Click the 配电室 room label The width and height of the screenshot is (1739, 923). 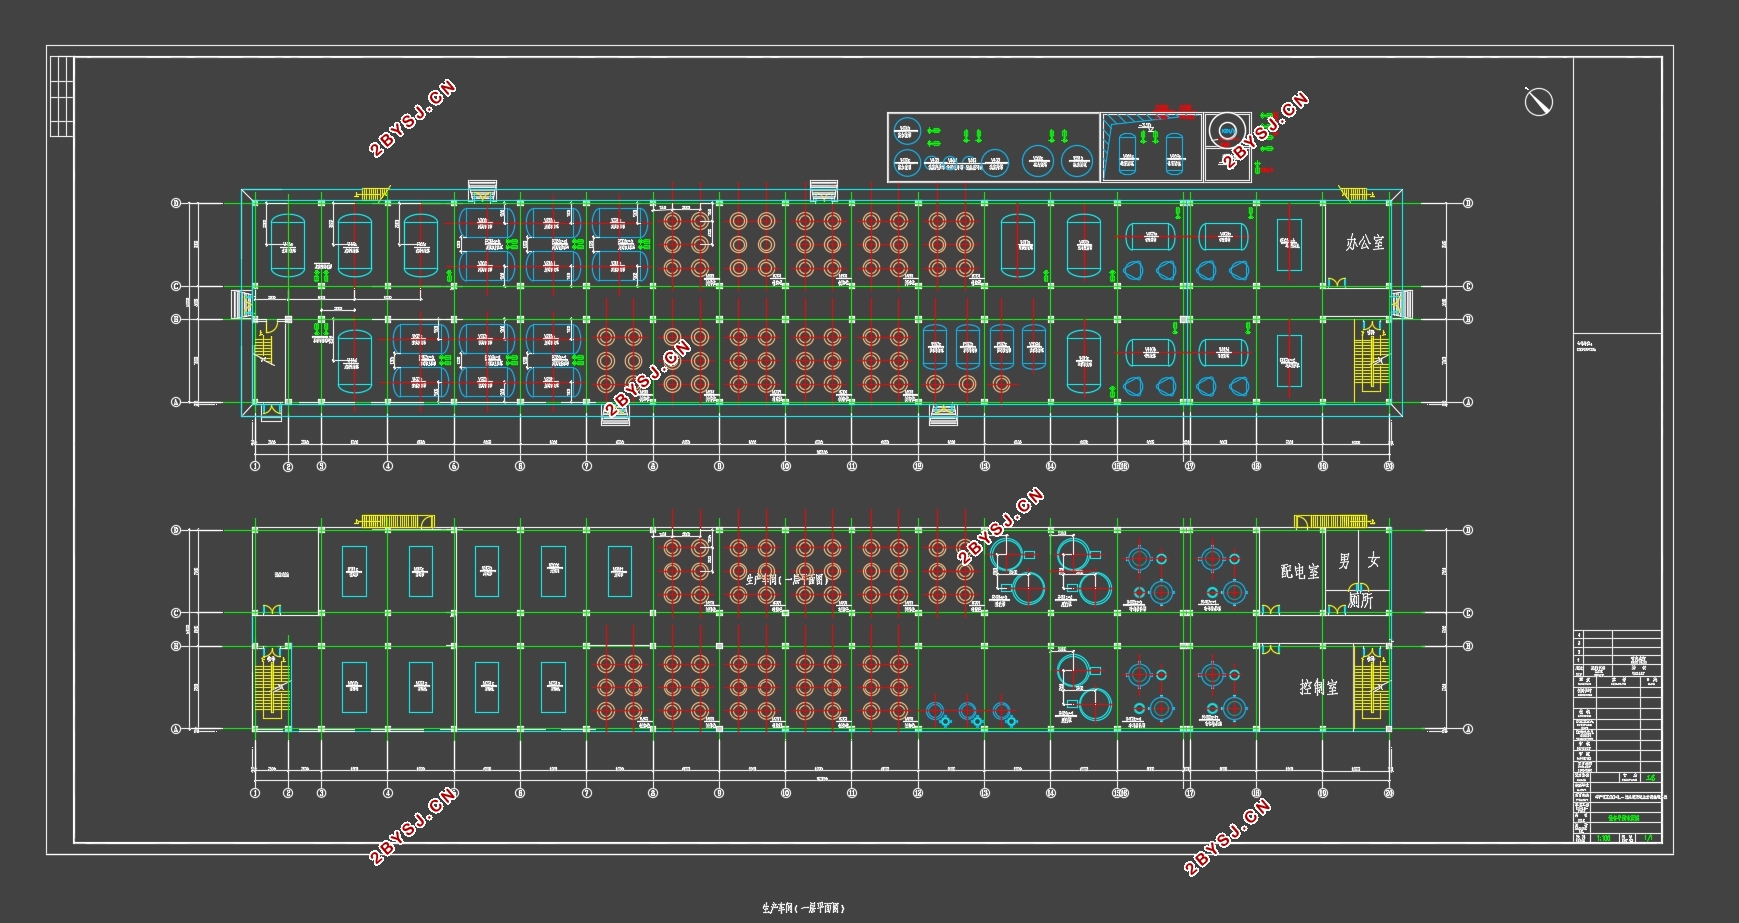(x=1300, y=571)
